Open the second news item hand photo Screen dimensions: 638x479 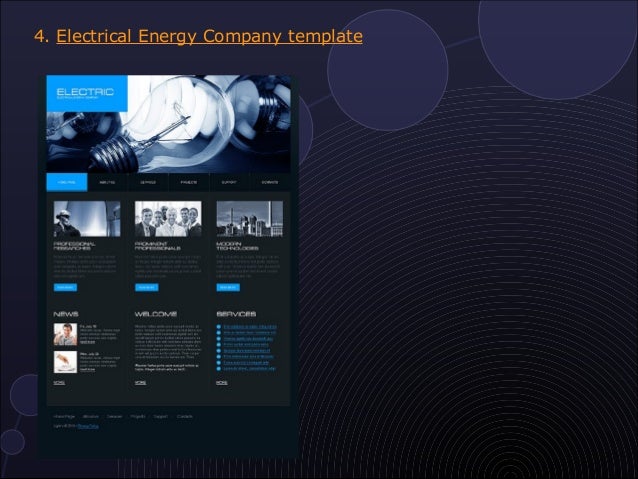[x=65, y=362]
